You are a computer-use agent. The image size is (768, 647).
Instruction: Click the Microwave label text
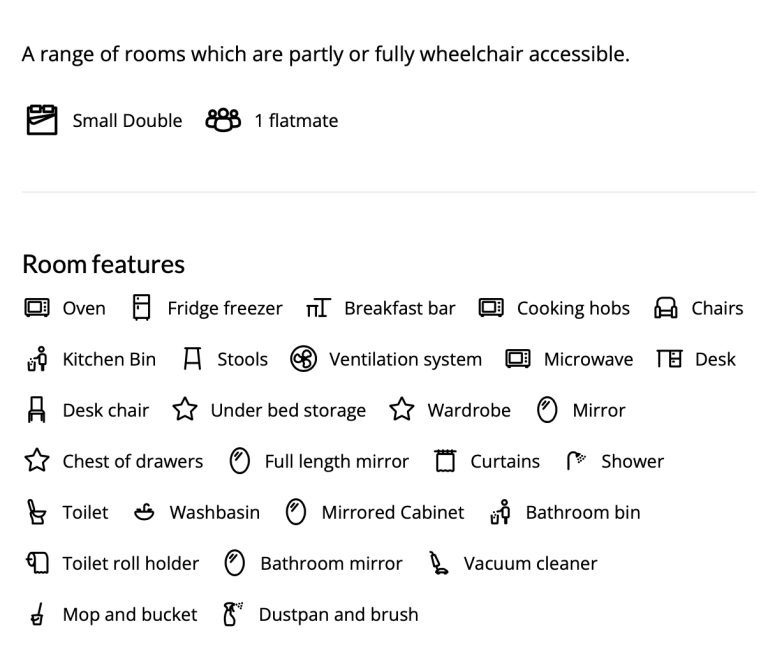coord(588,359)
